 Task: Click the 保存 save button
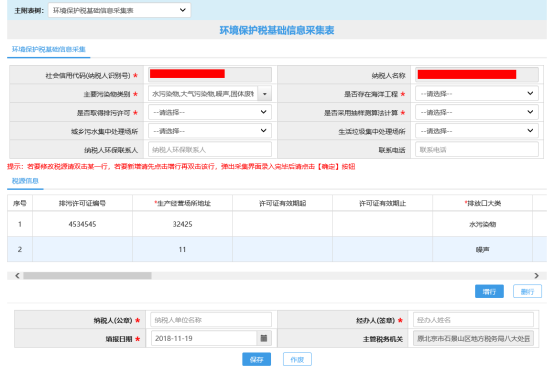point(257,359)
